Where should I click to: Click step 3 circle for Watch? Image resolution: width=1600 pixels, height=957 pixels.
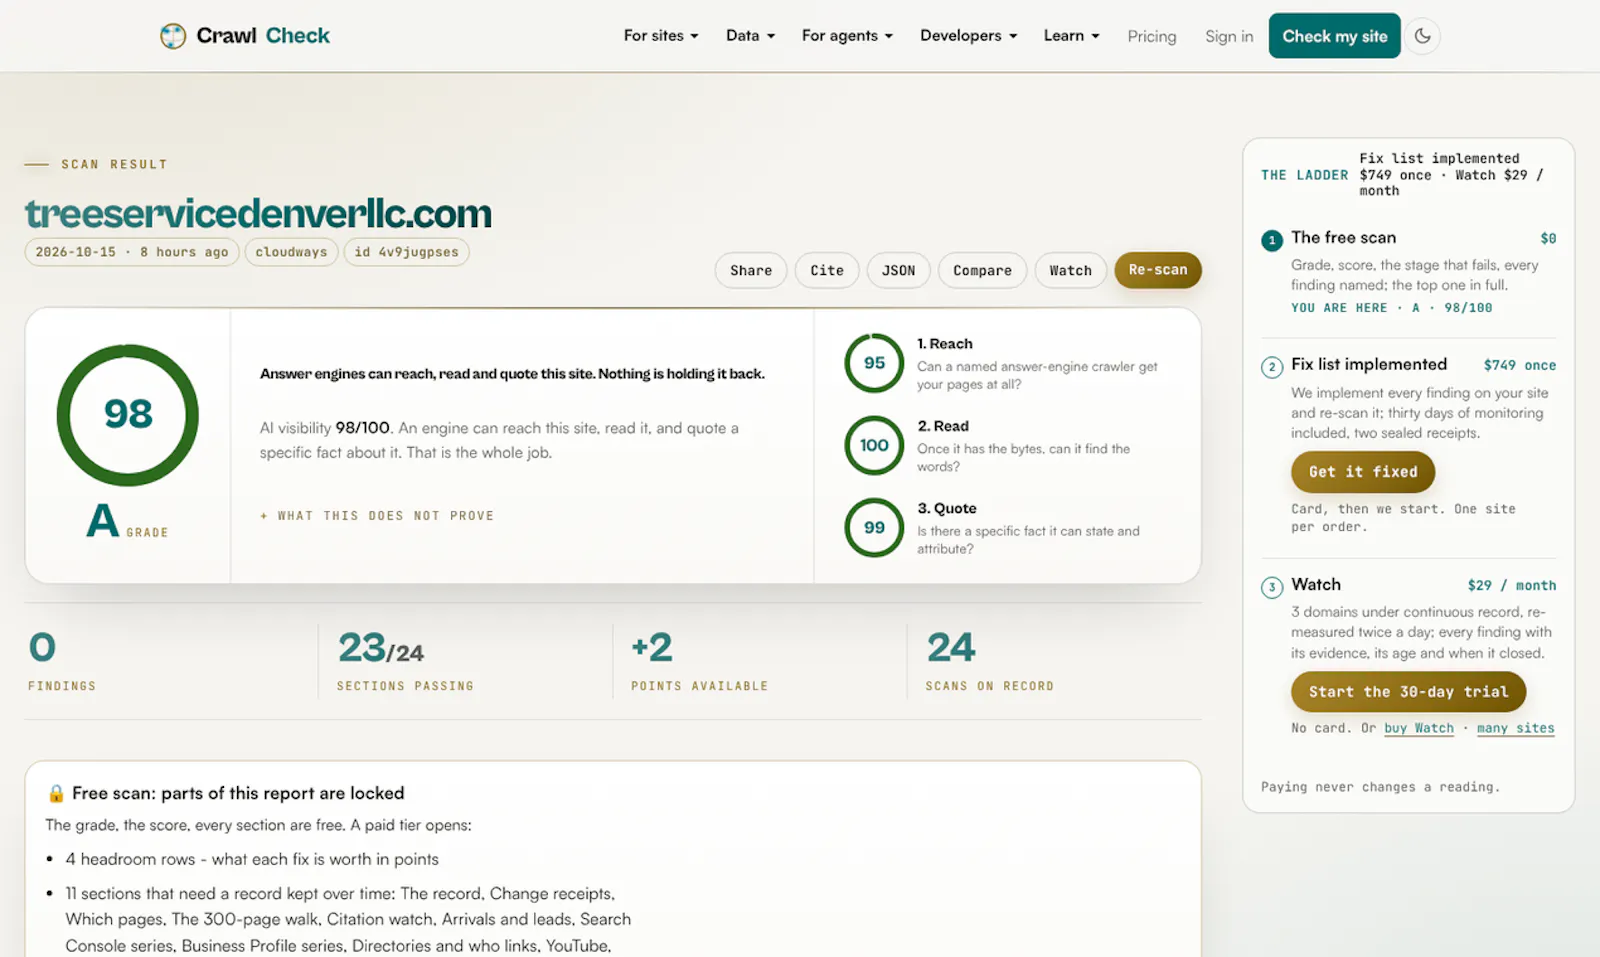coord(1272,587)
